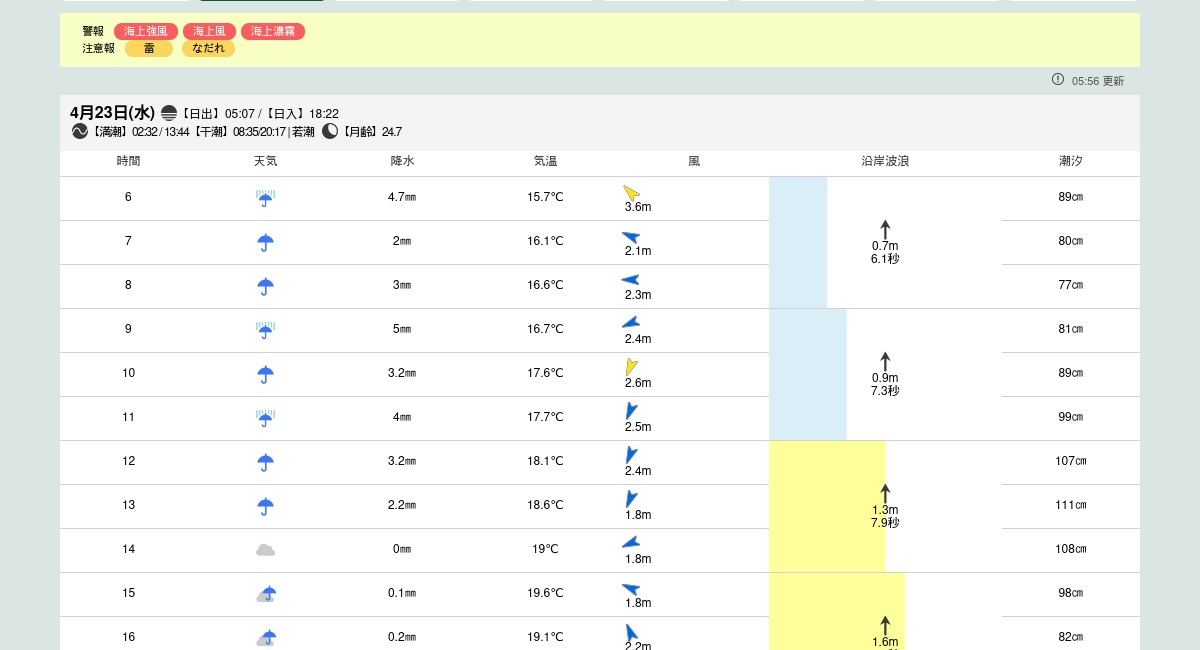Click the cloudy icon at 14時
The width and height of the screenshot is (1200, 650).
(x=265, y=550)
